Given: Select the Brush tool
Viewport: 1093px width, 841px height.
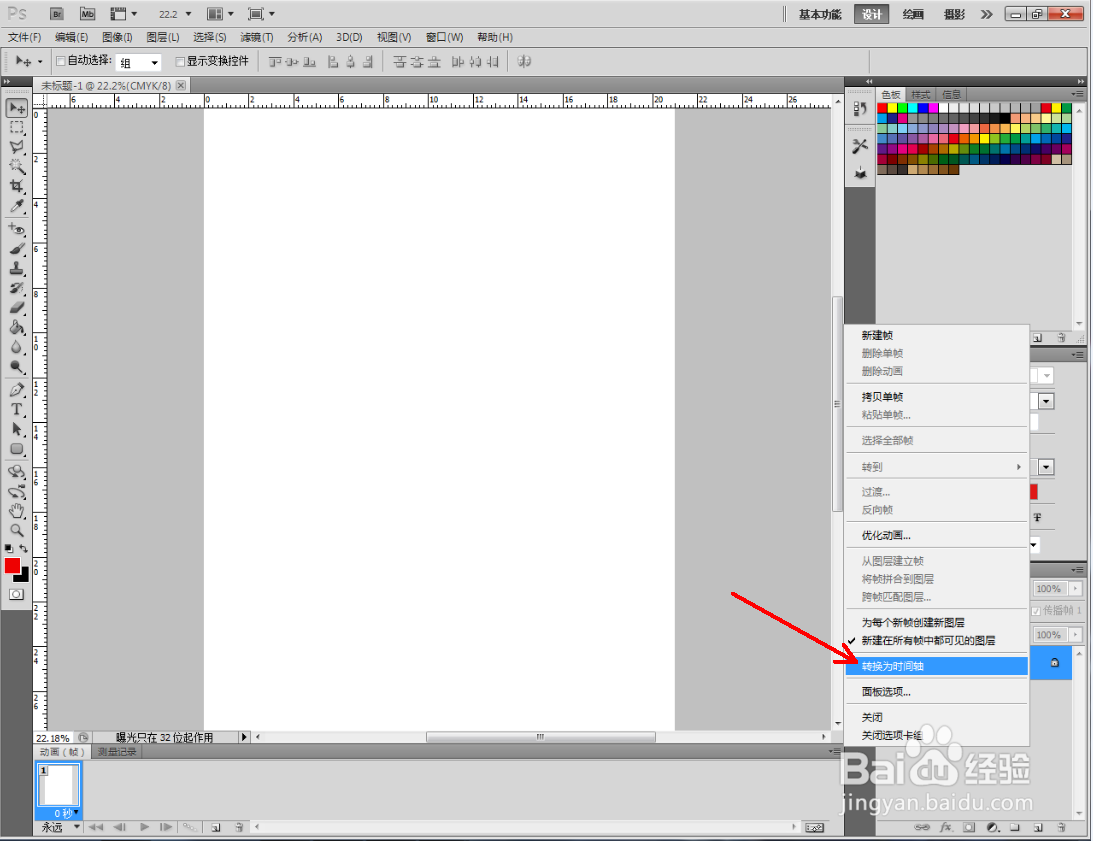Looking at the screenshot, I should point(17,249).
